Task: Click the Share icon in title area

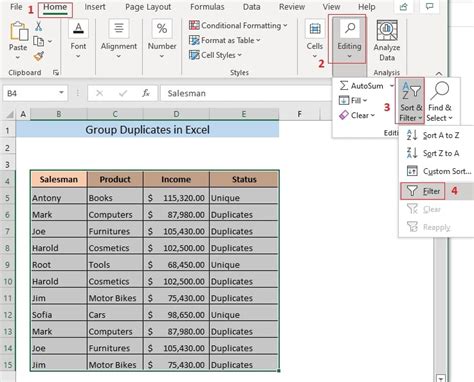Action: pos(403,7)
